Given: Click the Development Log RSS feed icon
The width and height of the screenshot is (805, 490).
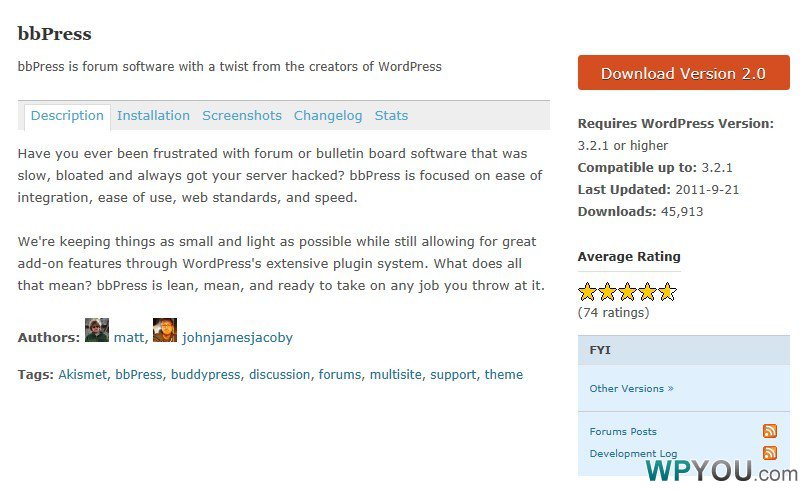Looking at the screenshot, I should (770, 453).
